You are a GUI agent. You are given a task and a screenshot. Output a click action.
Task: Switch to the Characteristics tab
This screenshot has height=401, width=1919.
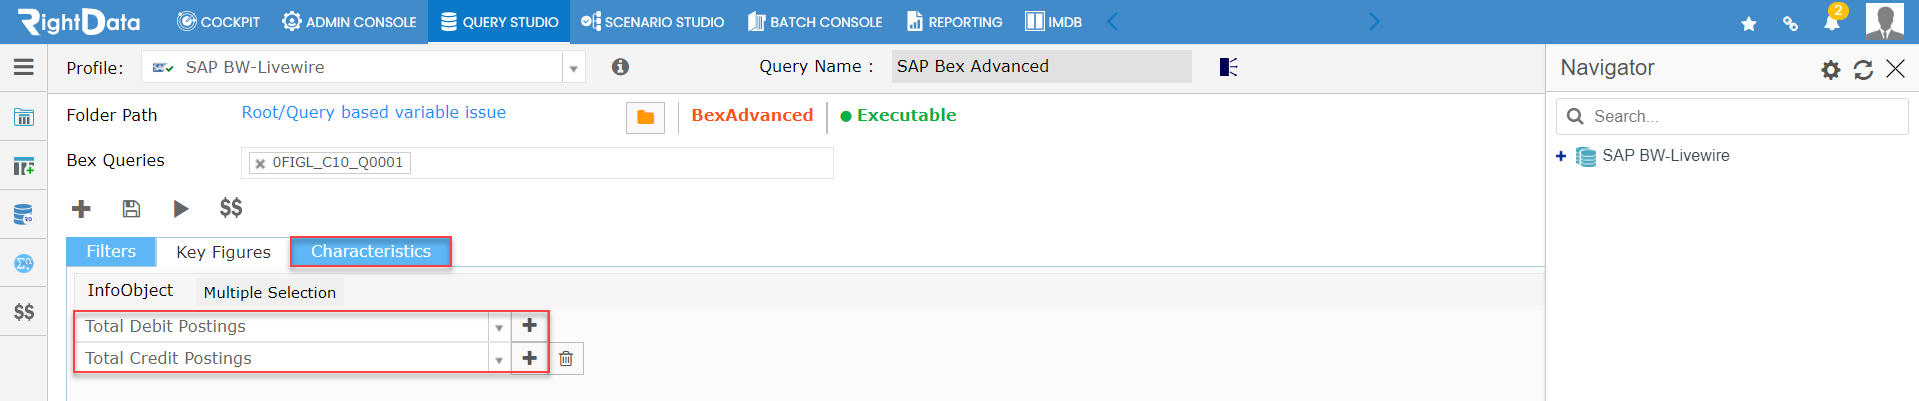371,251
